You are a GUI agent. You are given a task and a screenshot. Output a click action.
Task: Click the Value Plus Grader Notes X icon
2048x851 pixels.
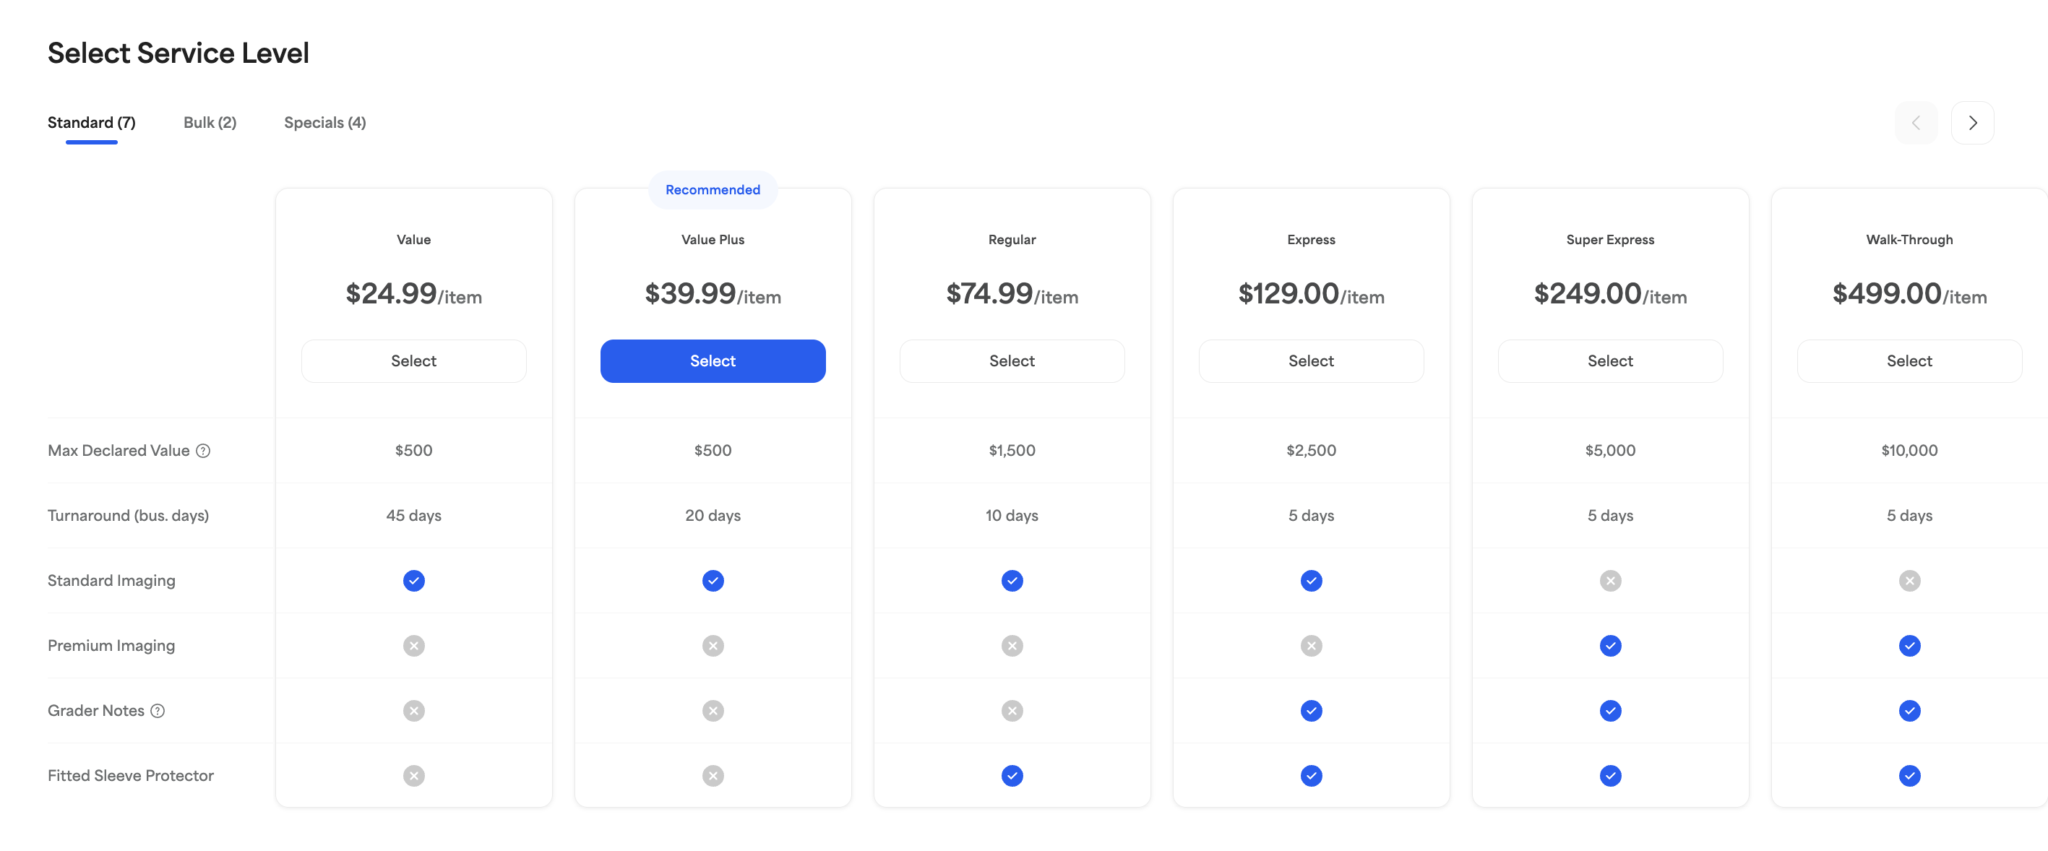[713, 711]
